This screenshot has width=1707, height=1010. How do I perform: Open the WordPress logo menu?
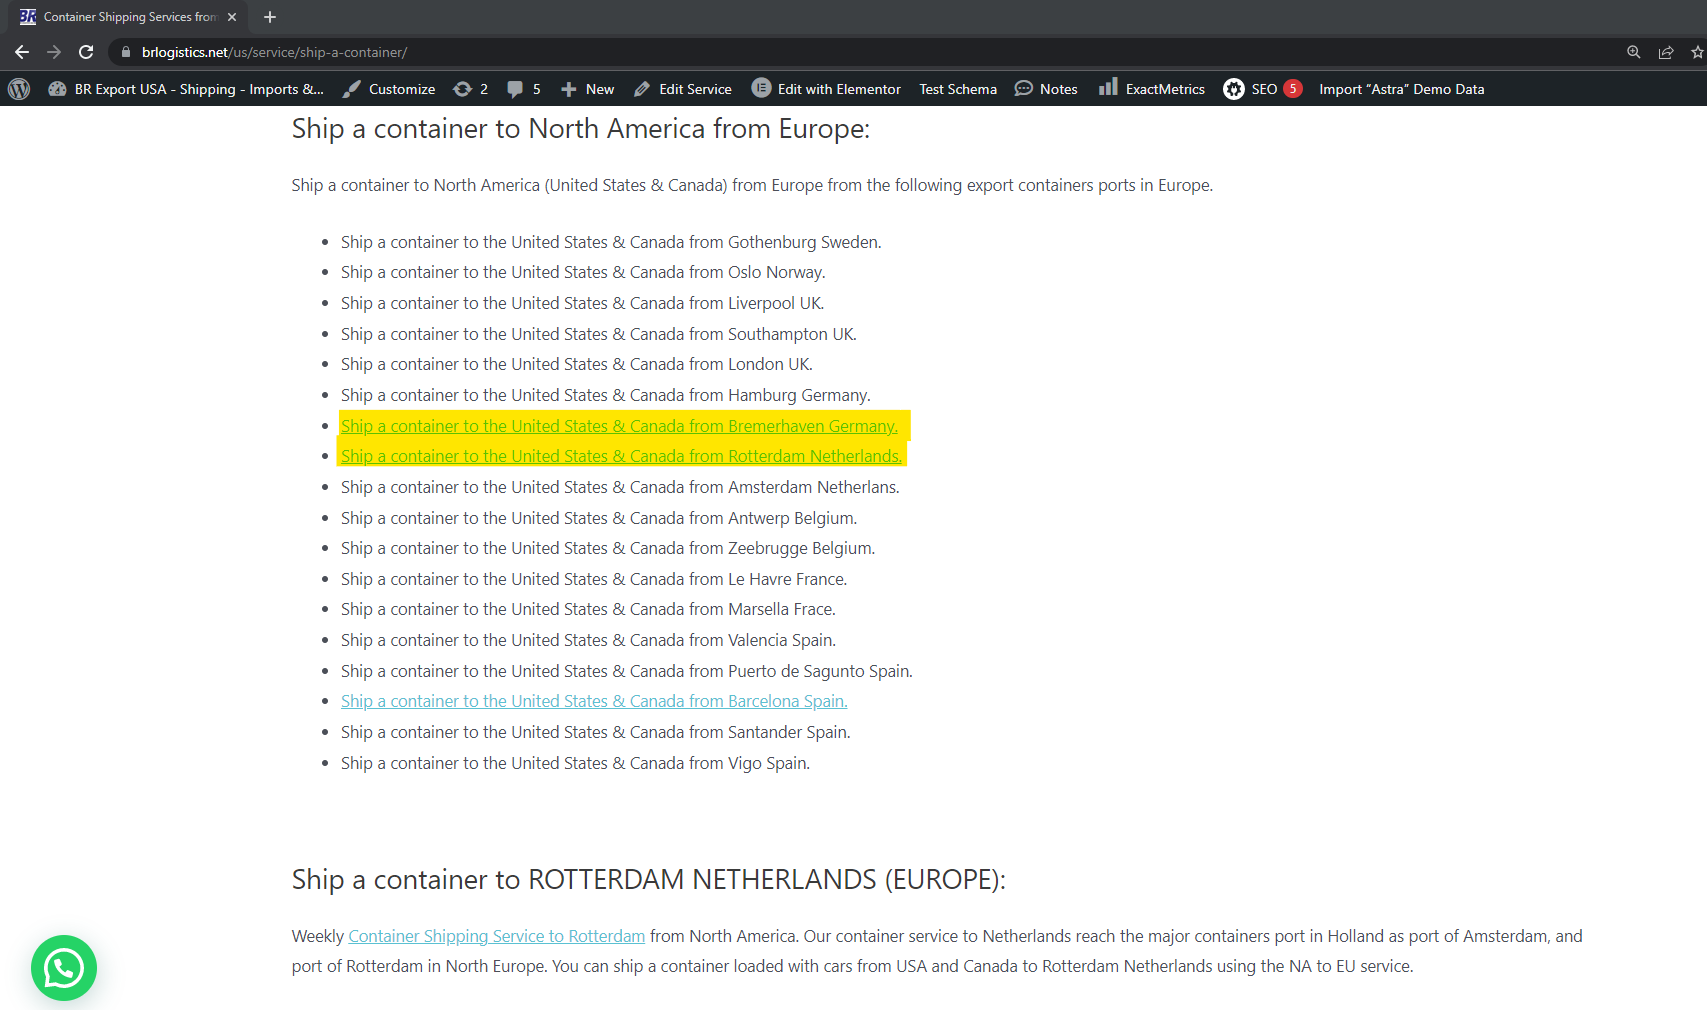click(19, 89)
